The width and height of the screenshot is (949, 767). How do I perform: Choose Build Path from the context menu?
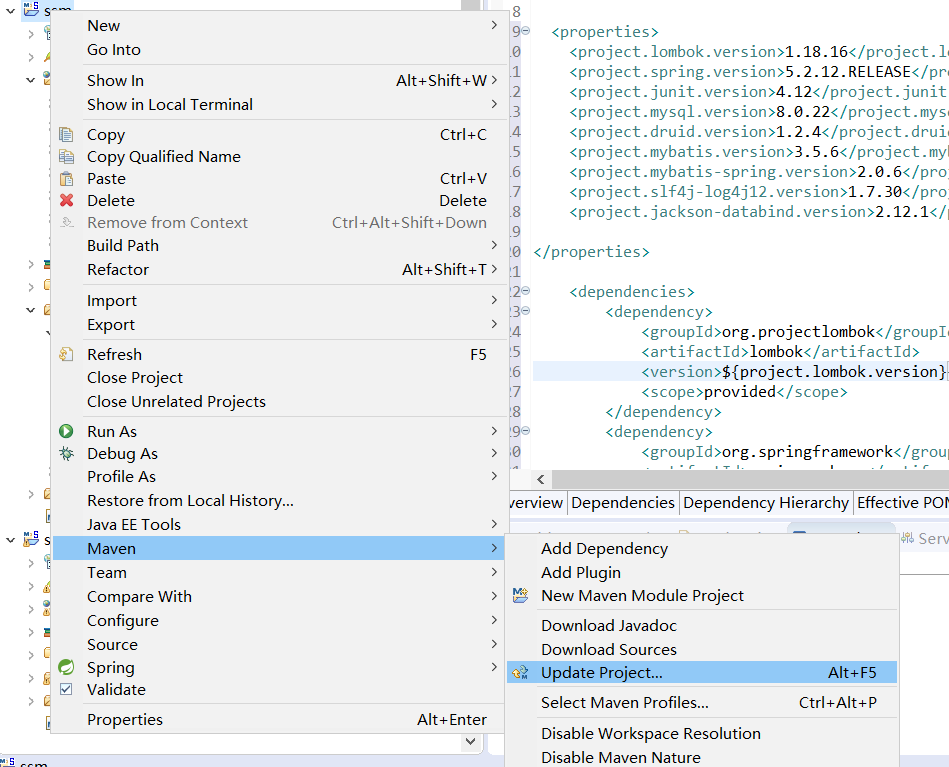pyautogui.click(x=278, y=245)
